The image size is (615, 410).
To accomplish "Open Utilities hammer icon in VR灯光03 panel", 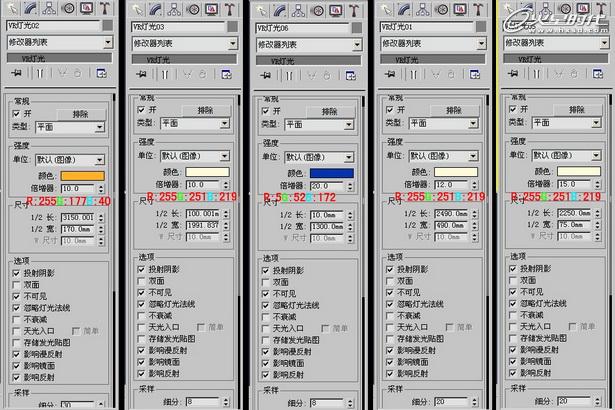I will coord(229,9).
